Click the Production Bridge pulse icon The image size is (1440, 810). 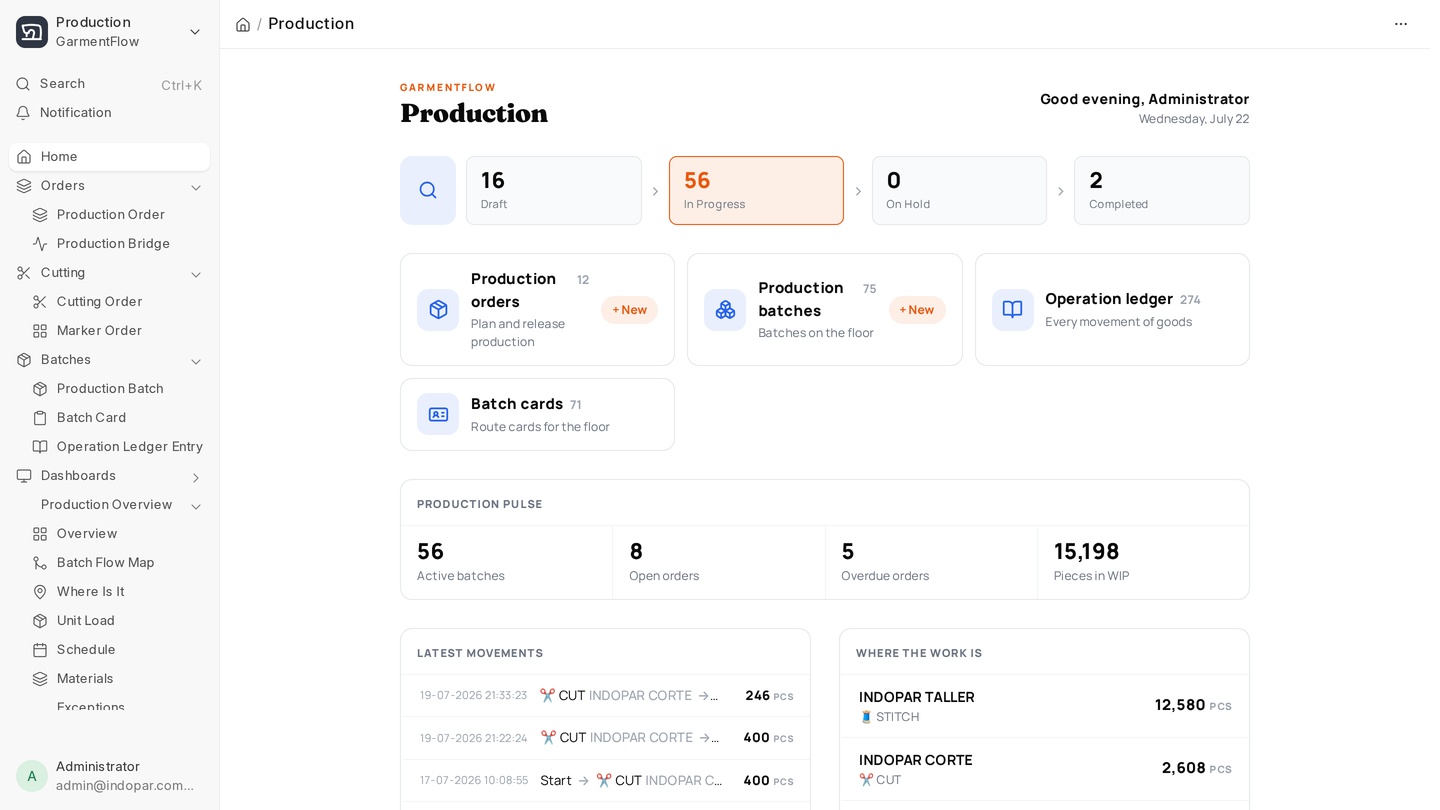pos(40,244)
